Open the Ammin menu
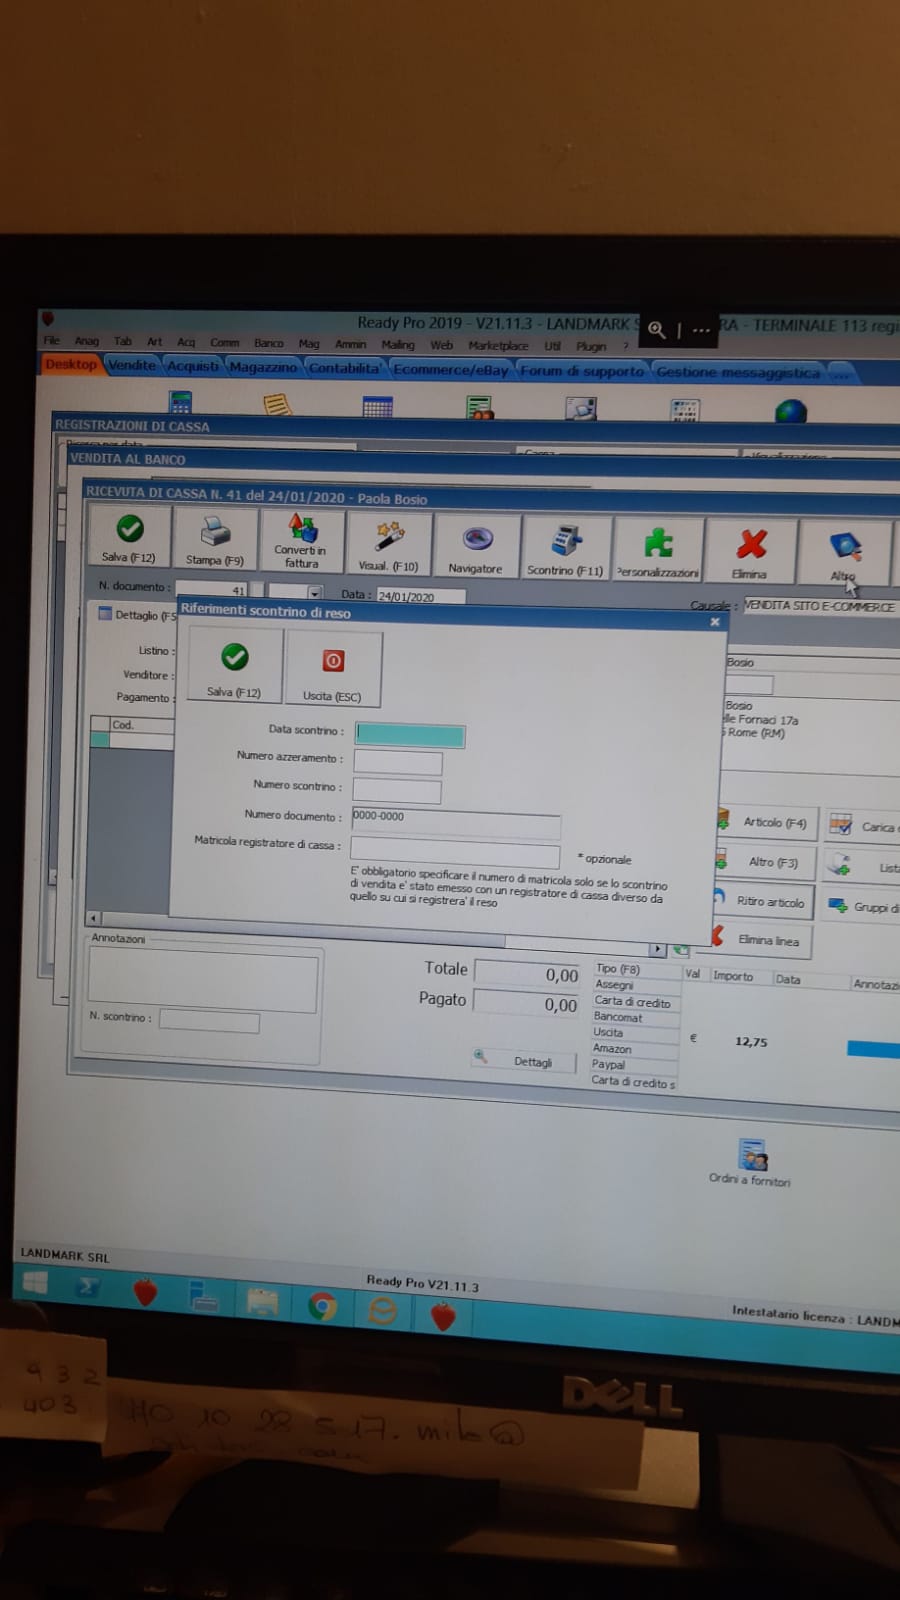The height and width of the screenshot is (1600, 900). tap(351, 344)
